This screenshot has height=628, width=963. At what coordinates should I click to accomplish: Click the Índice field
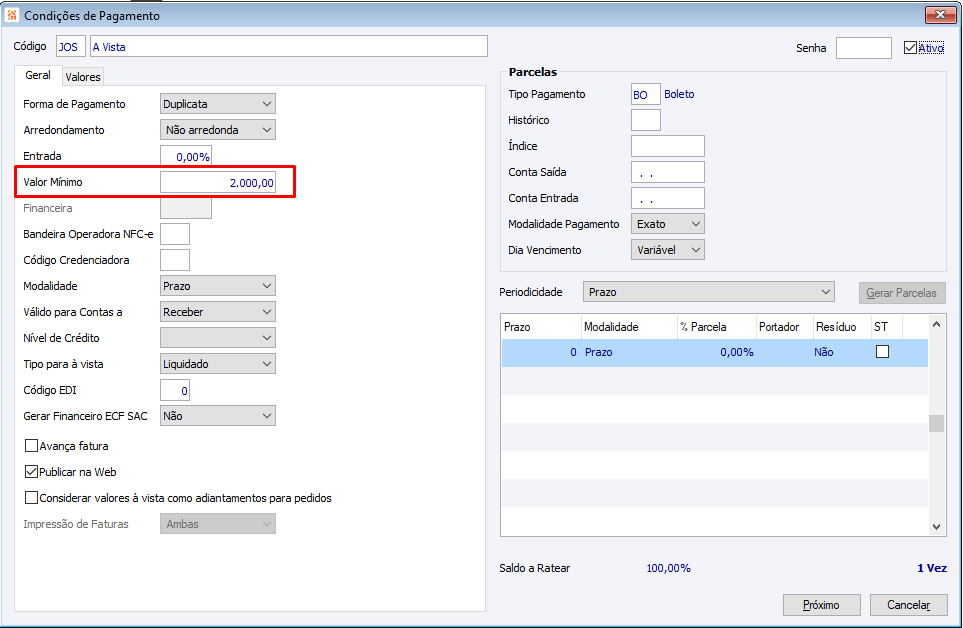click(668, 146)
